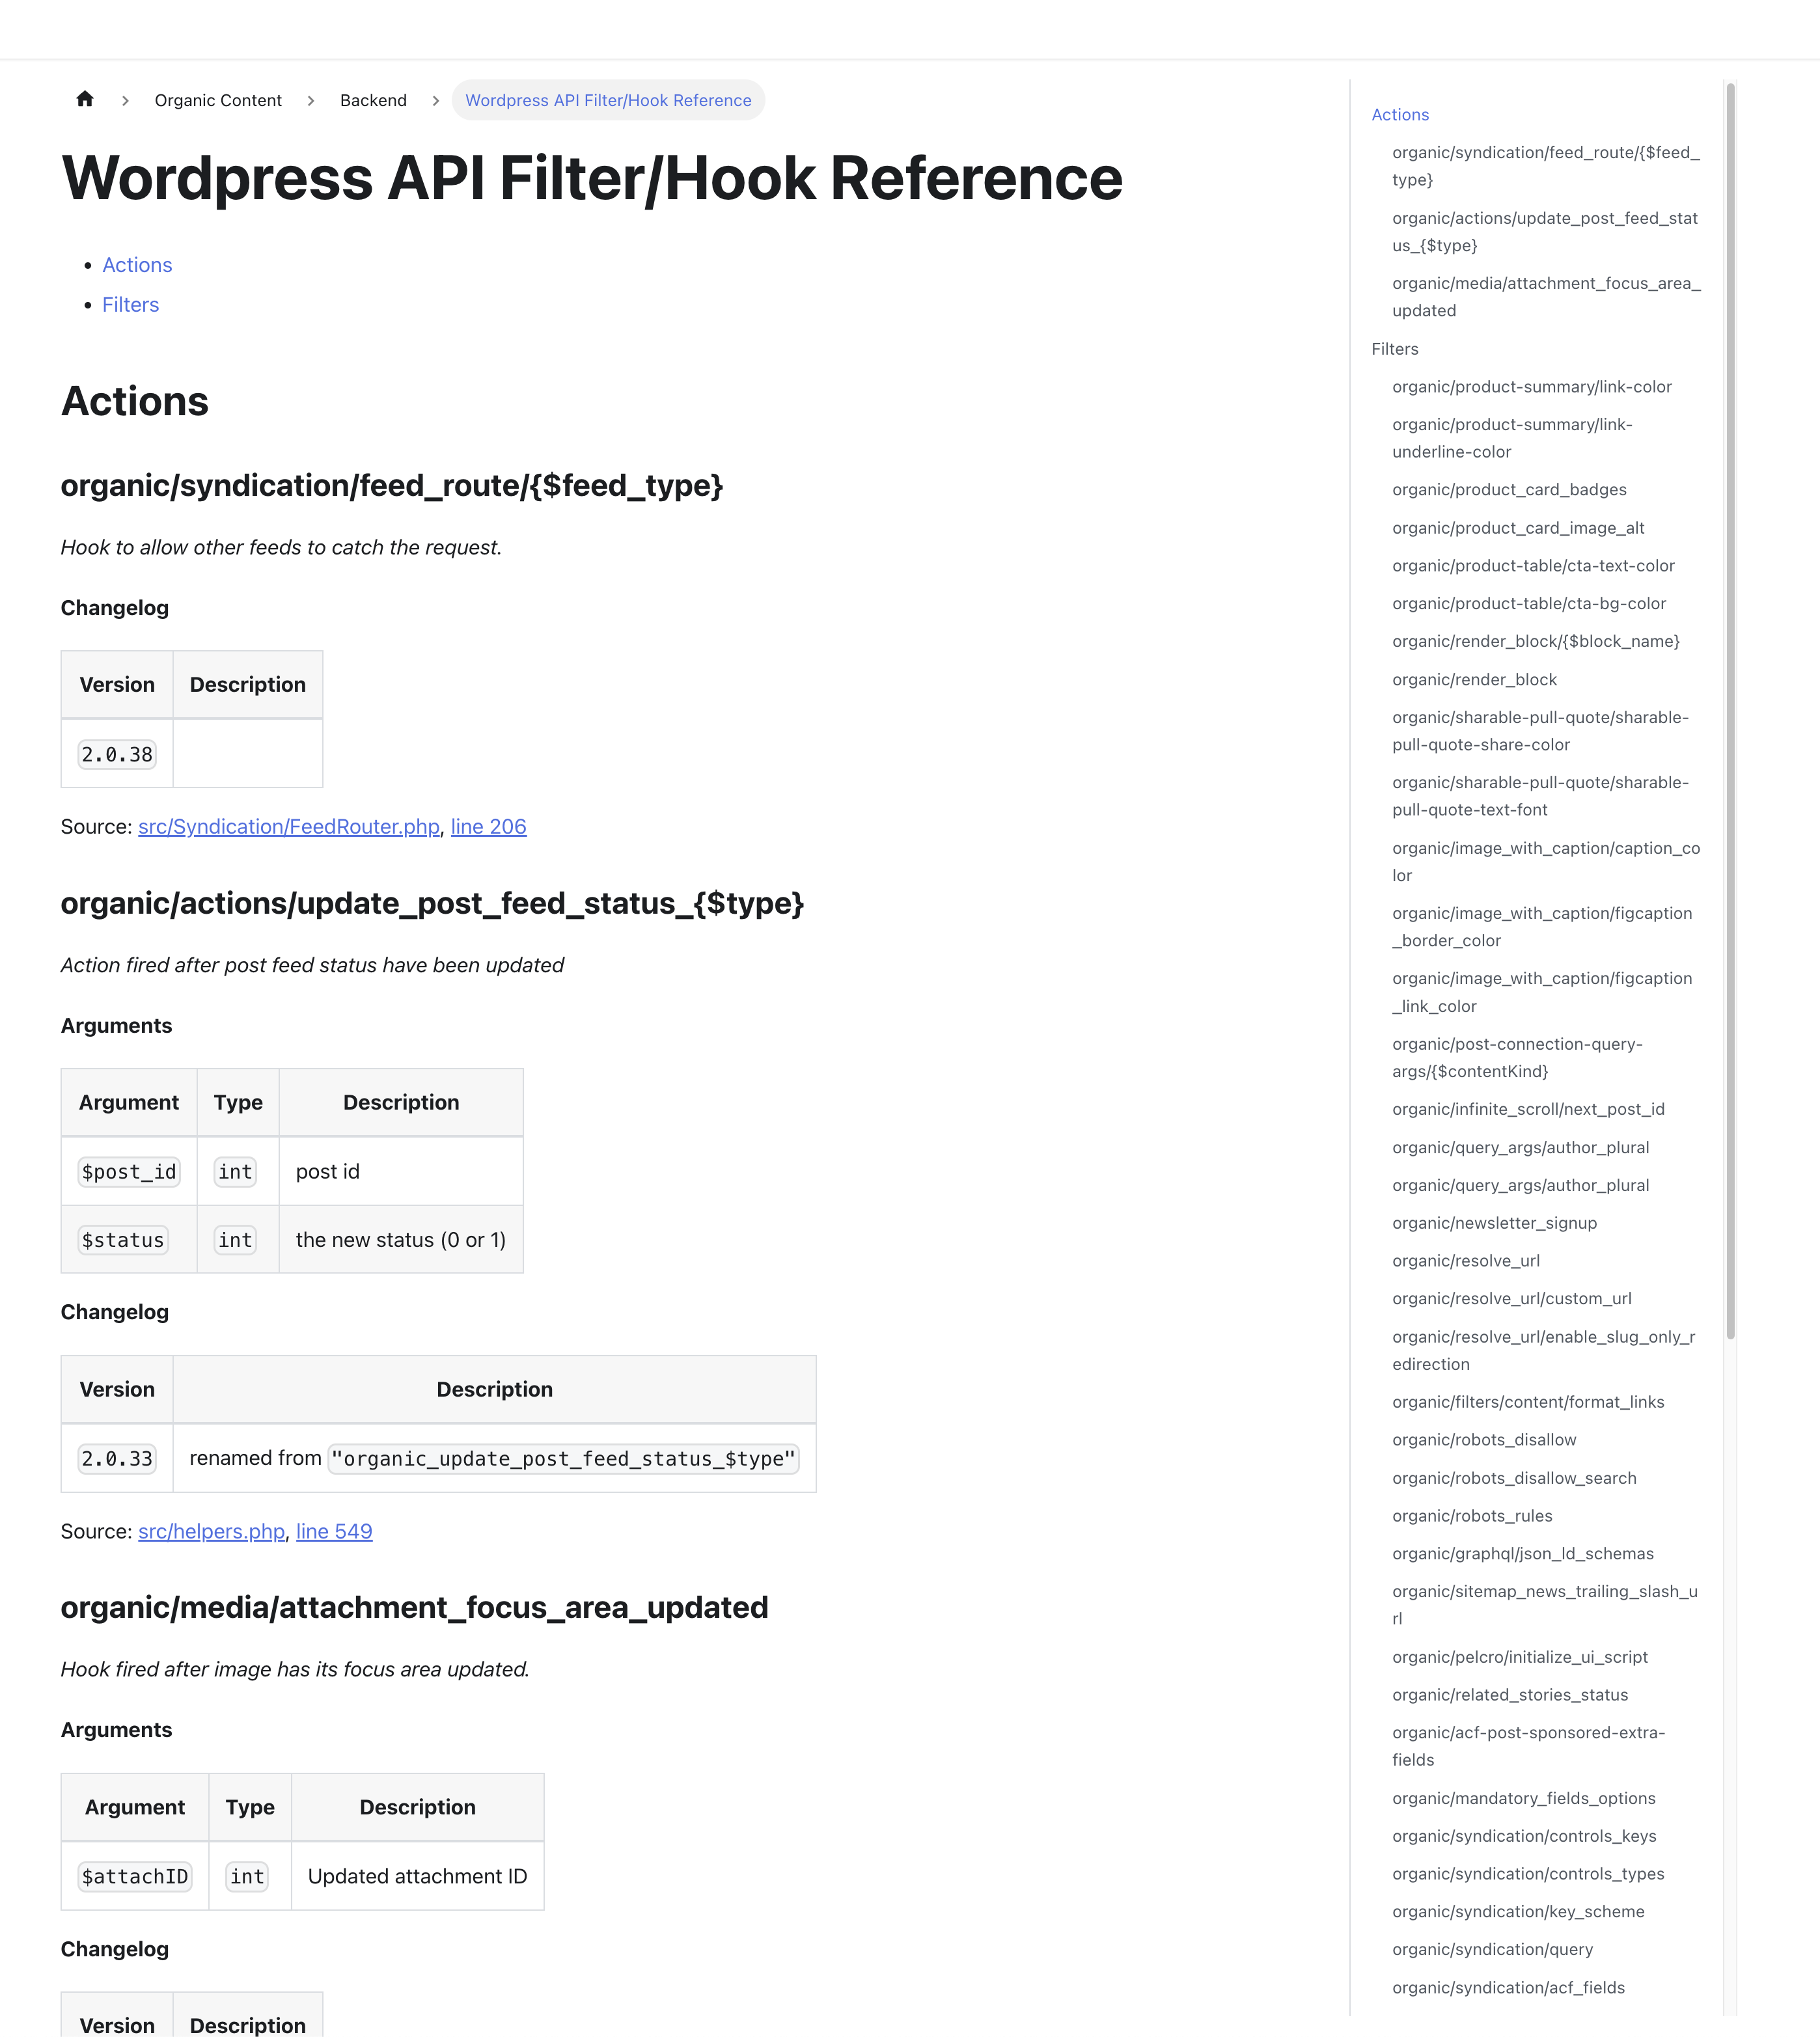Click organic/sitemap_news_trailing_slash_url item
This screenshot has height=2037, width=1820.
click(x=1543, y=1605)
